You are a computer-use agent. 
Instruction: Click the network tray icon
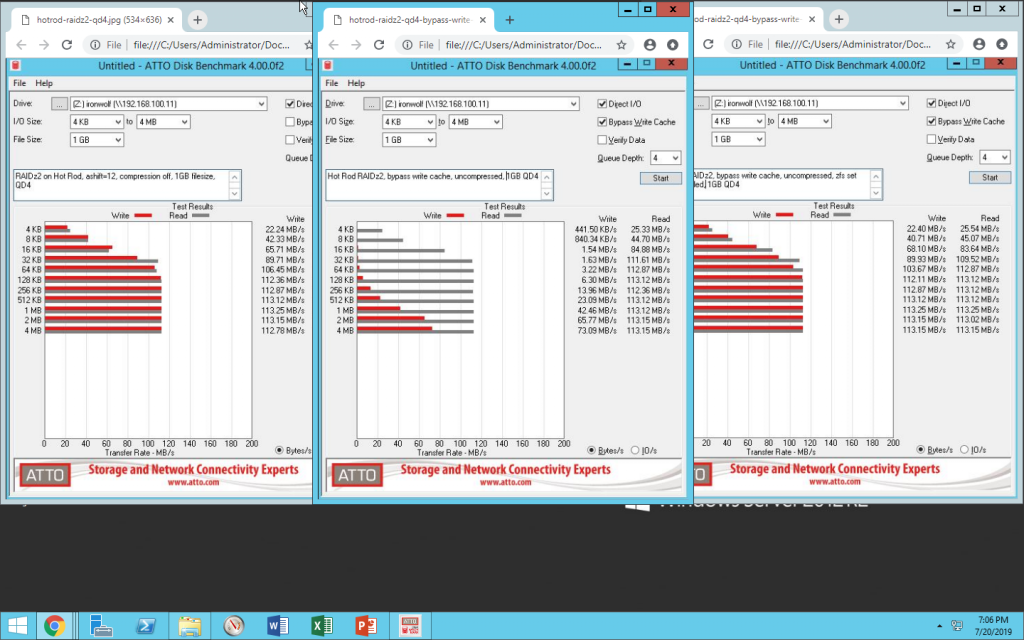point(957,626)
